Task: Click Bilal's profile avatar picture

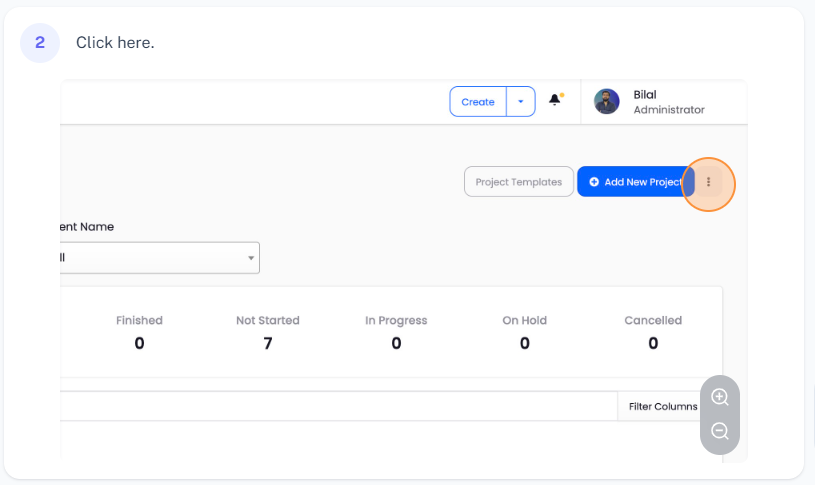Action: 607,101
